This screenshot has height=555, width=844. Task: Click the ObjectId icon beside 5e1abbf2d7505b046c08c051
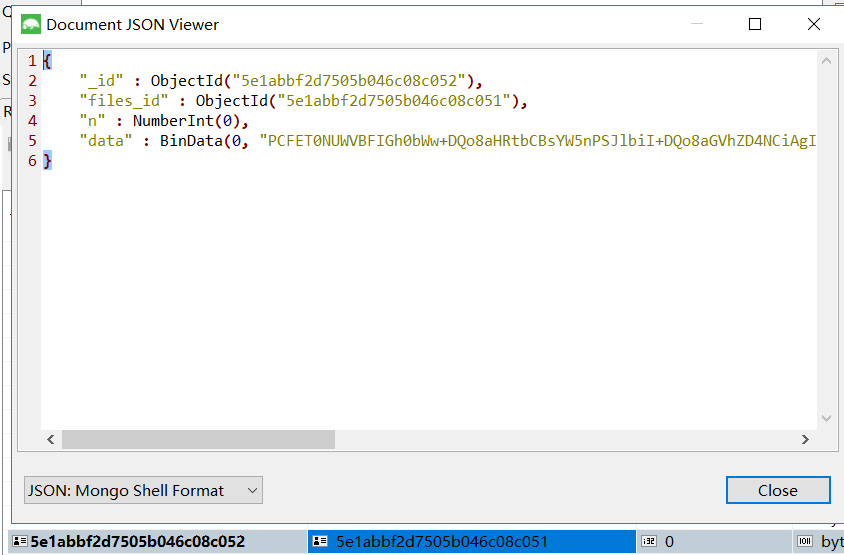pos(320,541)
